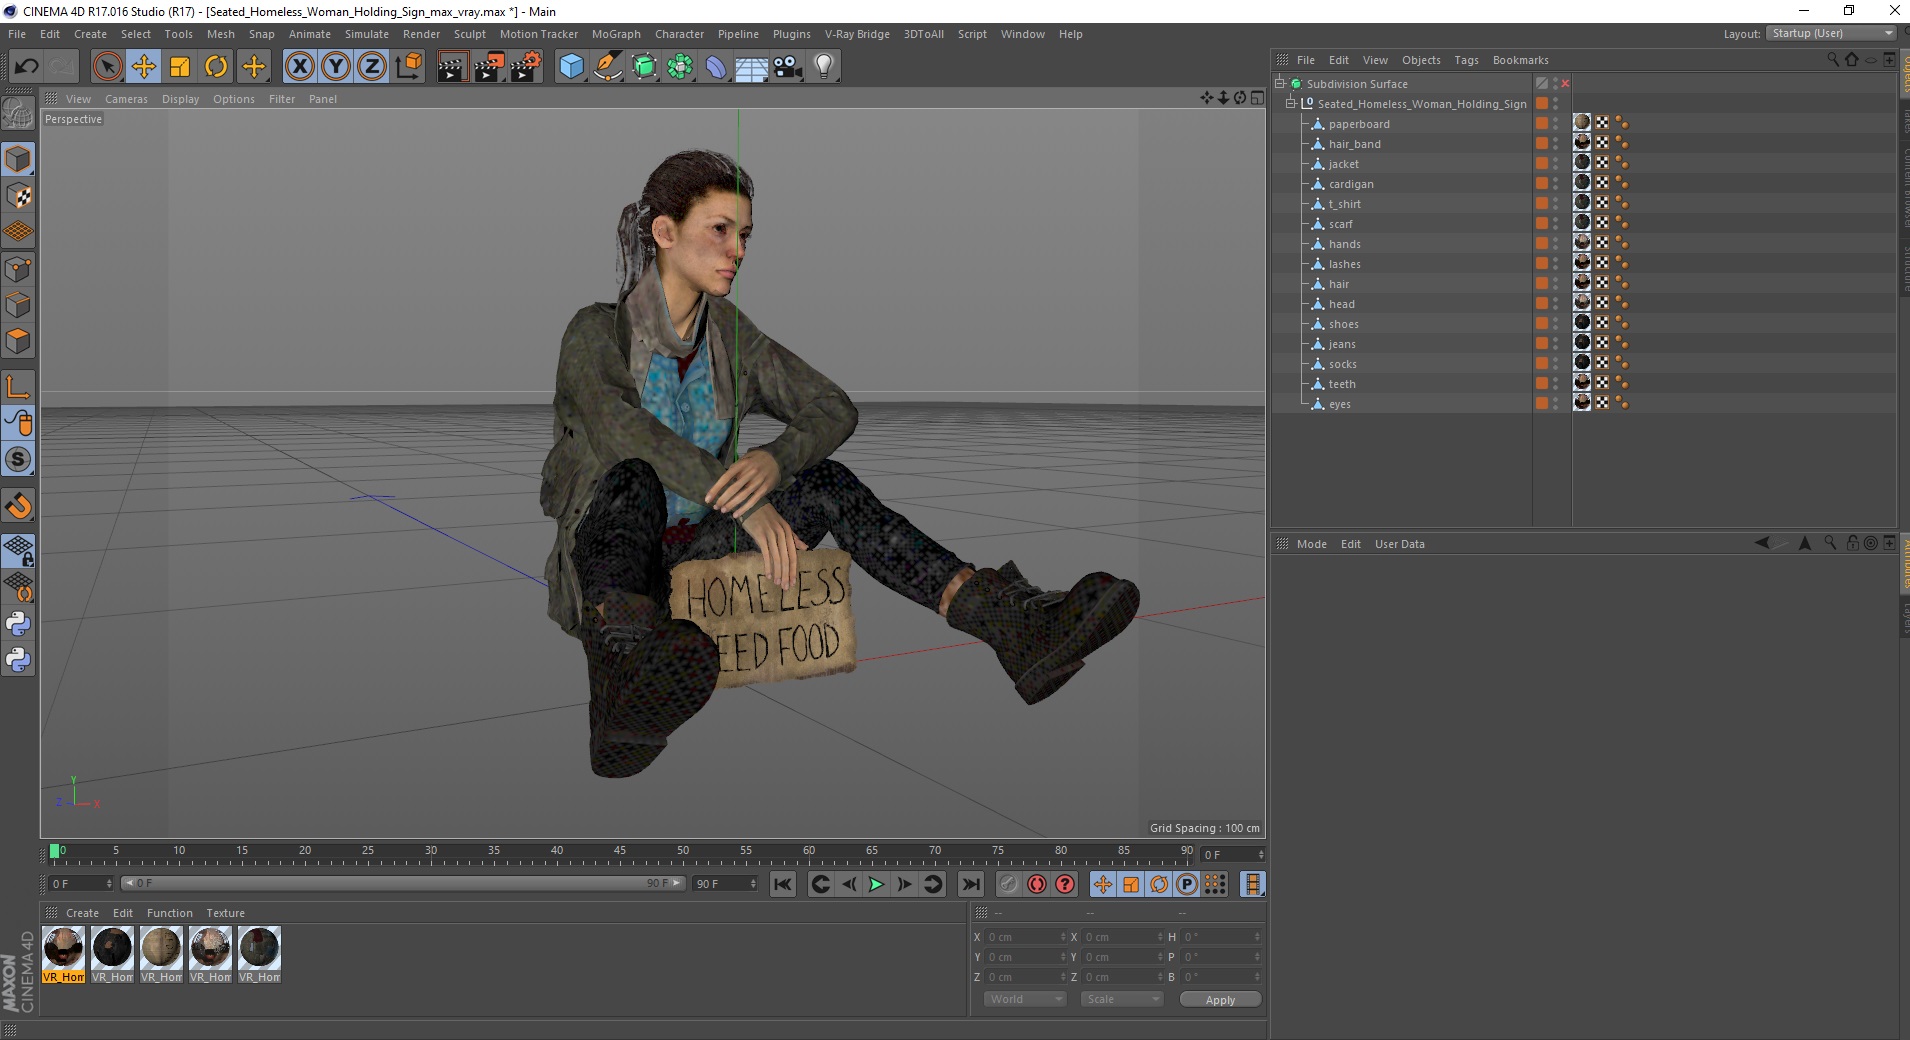
Task: Toggle visibility dots for cardigan
Action: coord(1555,184)
